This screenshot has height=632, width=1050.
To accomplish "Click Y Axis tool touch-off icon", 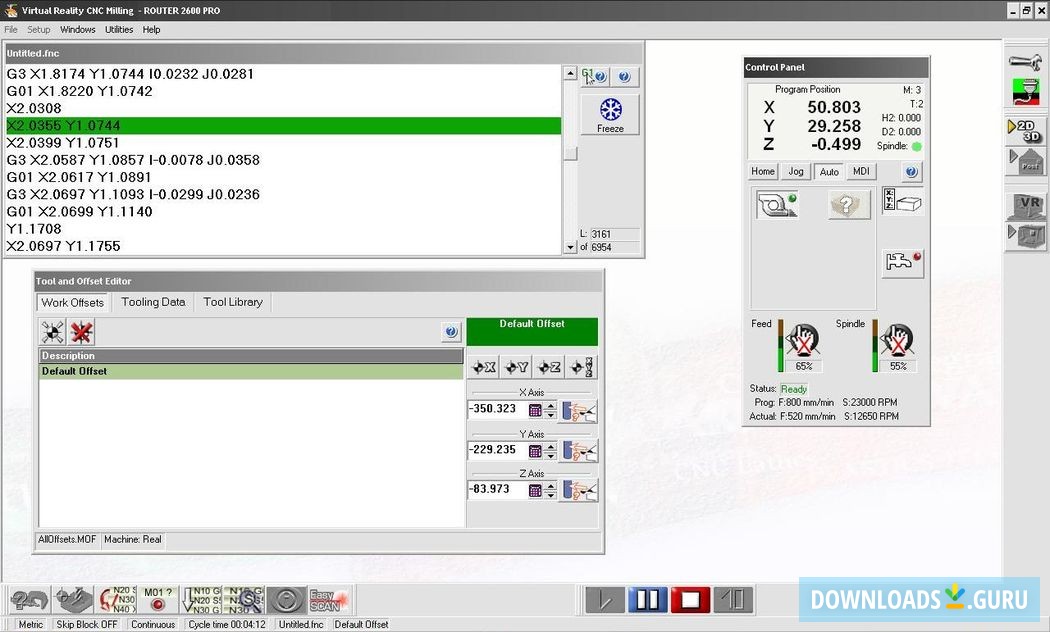I will [579, 451].
